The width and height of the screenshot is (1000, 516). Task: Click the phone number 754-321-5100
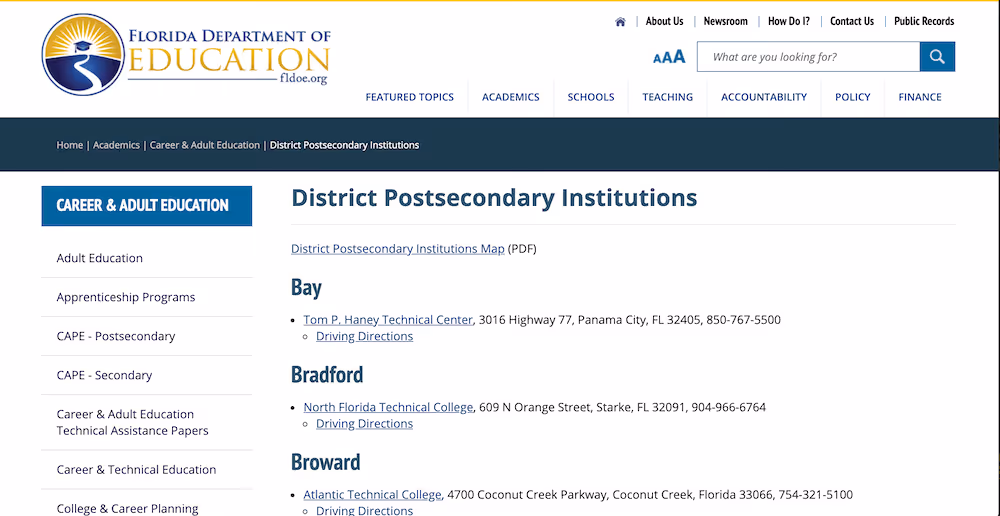point(815,494)
